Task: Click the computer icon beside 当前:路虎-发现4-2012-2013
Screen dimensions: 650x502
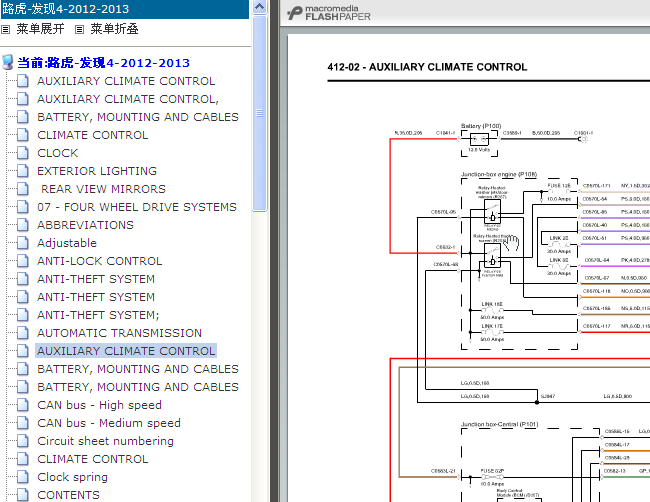Action: 8,63
